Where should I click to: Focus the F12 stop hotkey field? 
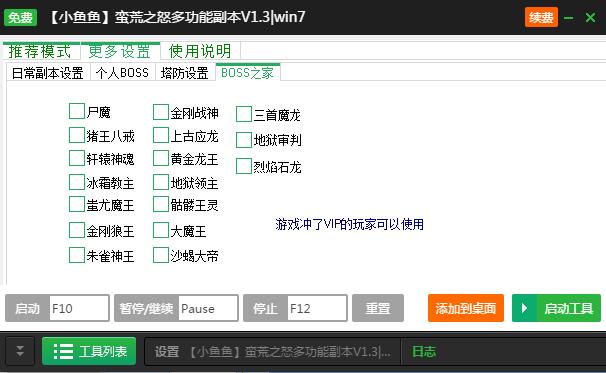coord(317,308)
